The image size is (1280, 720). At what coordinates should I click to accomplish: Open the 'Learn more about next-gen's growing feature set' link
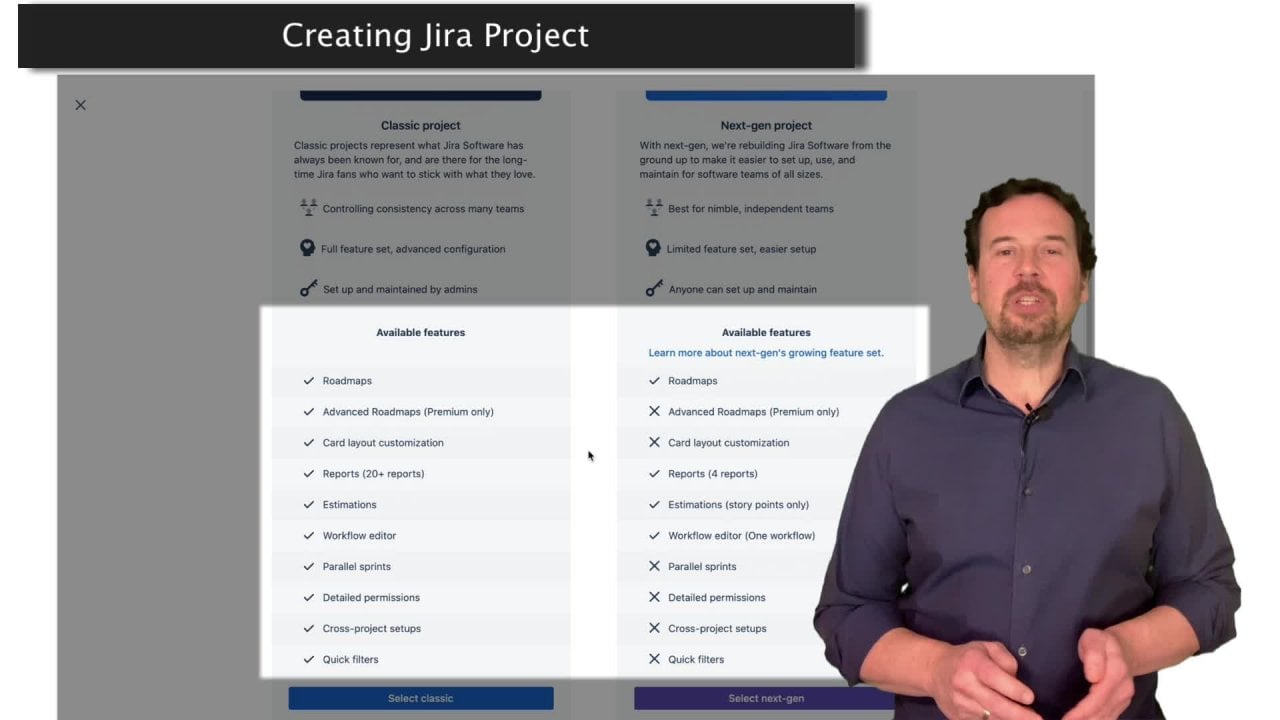click(765, 353)
